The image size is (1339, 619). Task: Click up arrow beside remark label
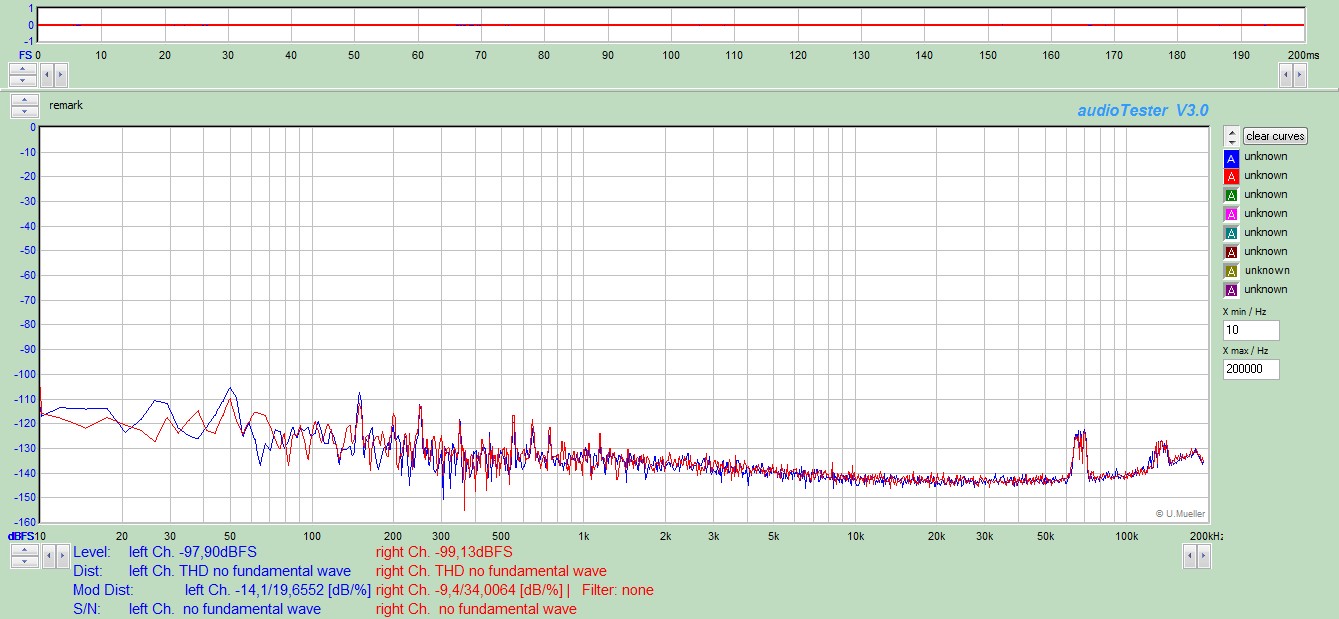(x=23, y=100)
